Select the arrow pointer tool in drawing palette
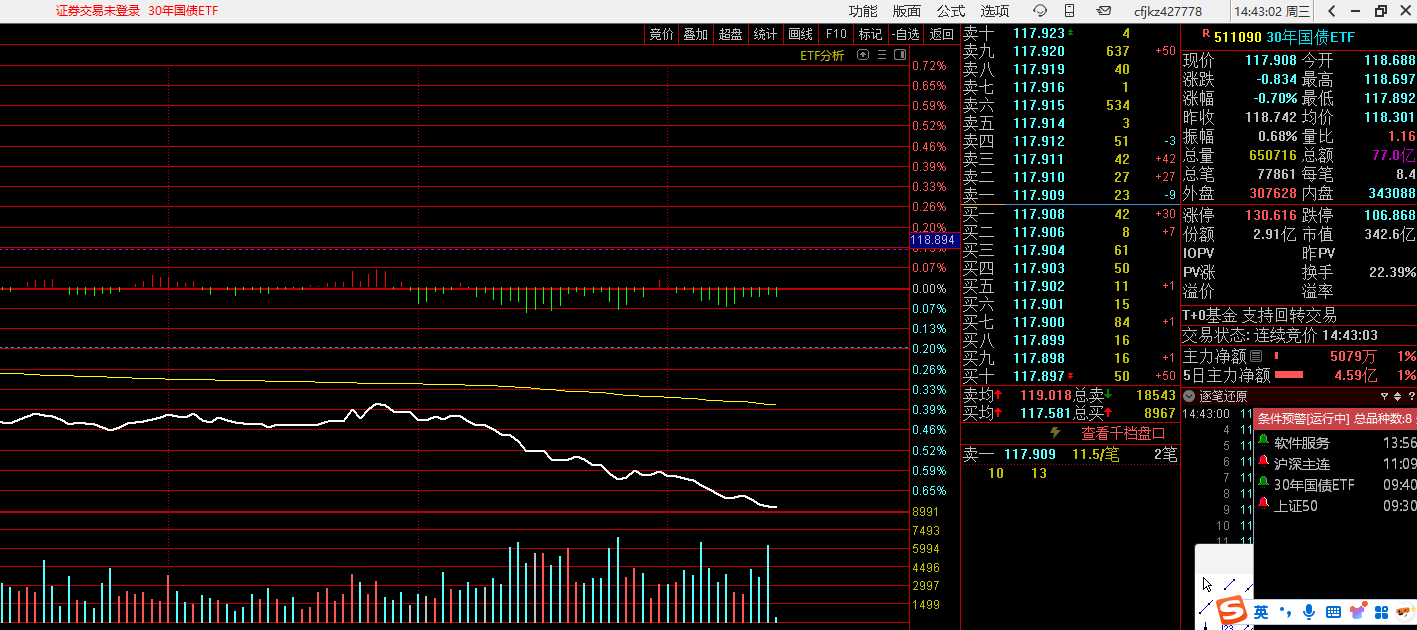The image size is (1417, 630). tap(1207, 585)
